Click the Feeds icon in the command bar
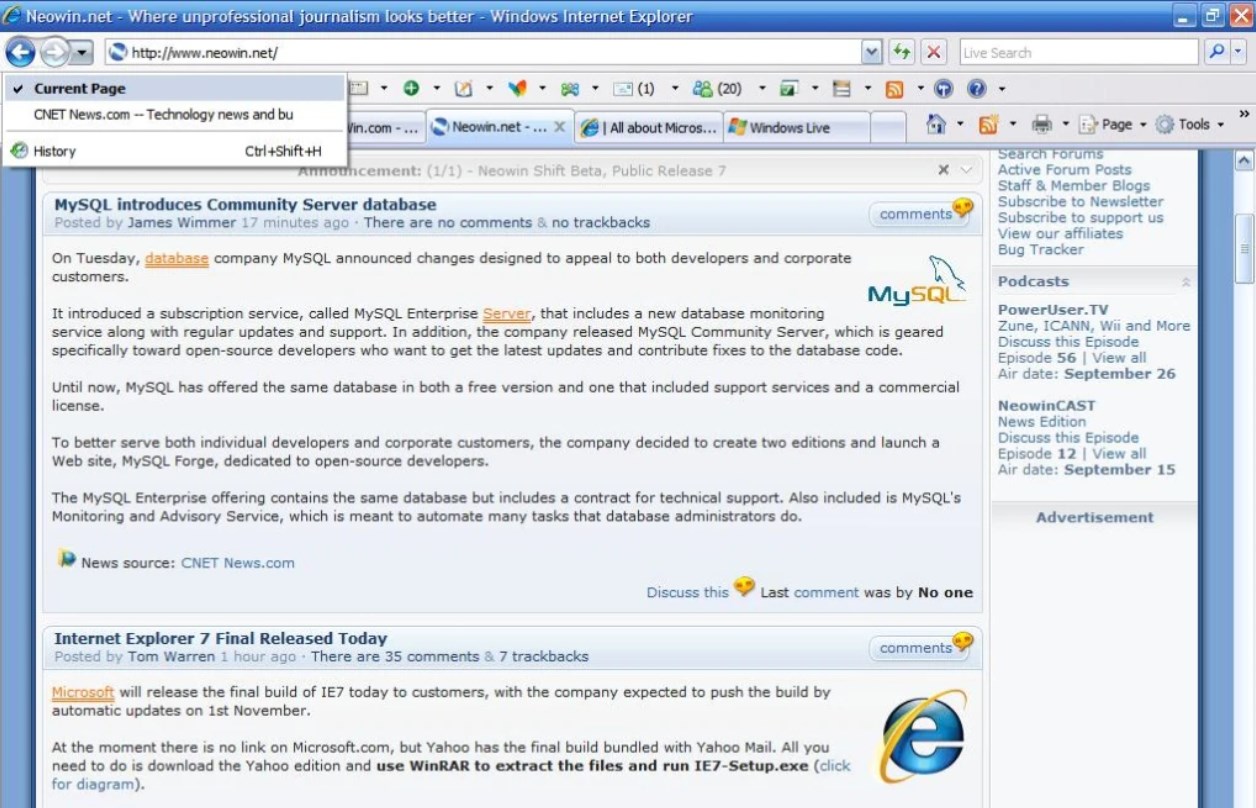The height and width of the screenshot is (808, 1256). [989, 124]
